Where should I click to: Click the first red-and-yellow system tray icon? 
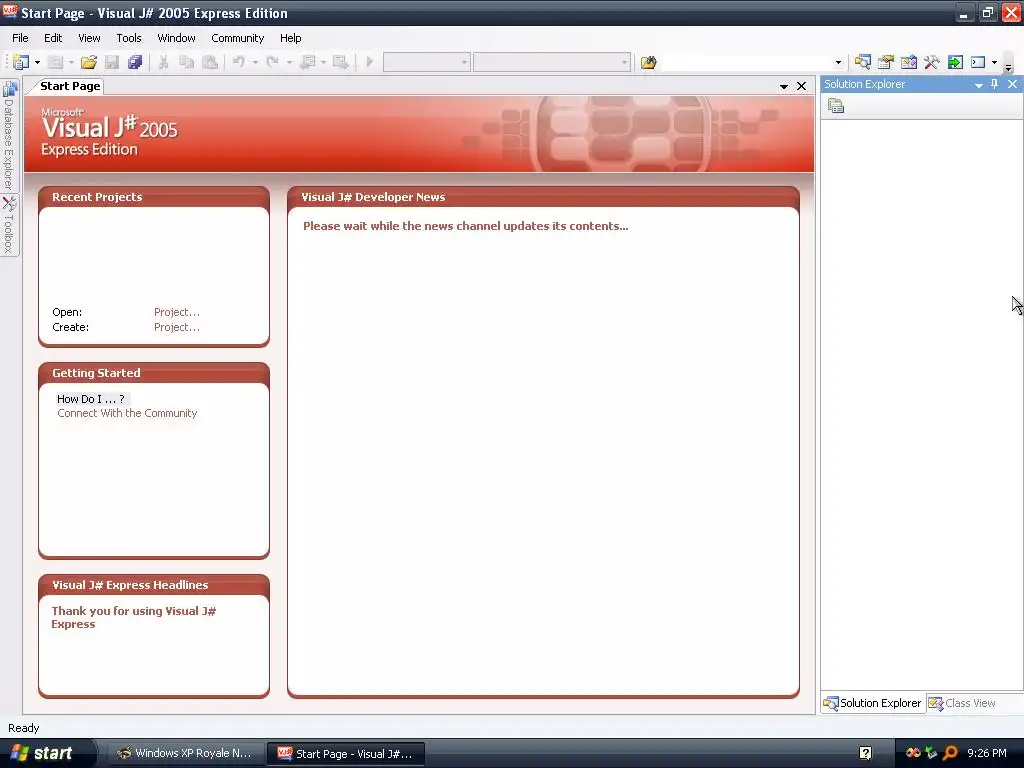913,753
